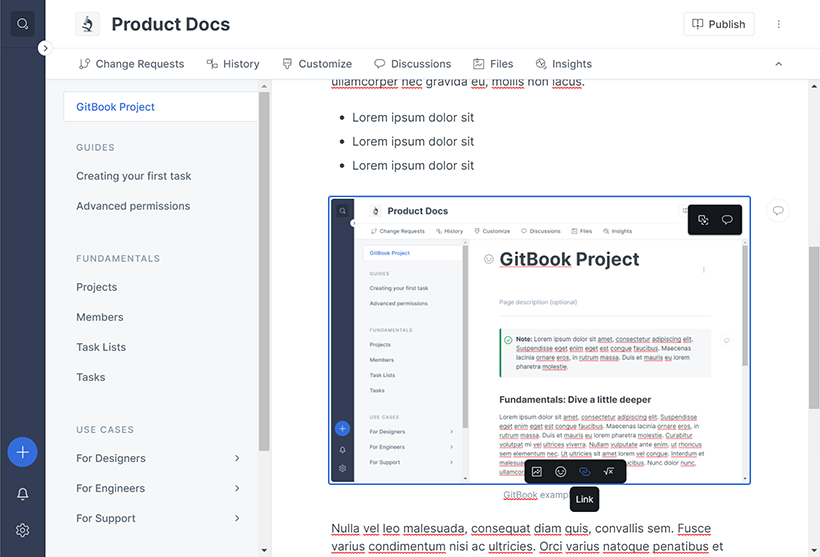This screenshot has width=820, height=557.
Task: Open the Projects page
Action: tap(97, 287)
